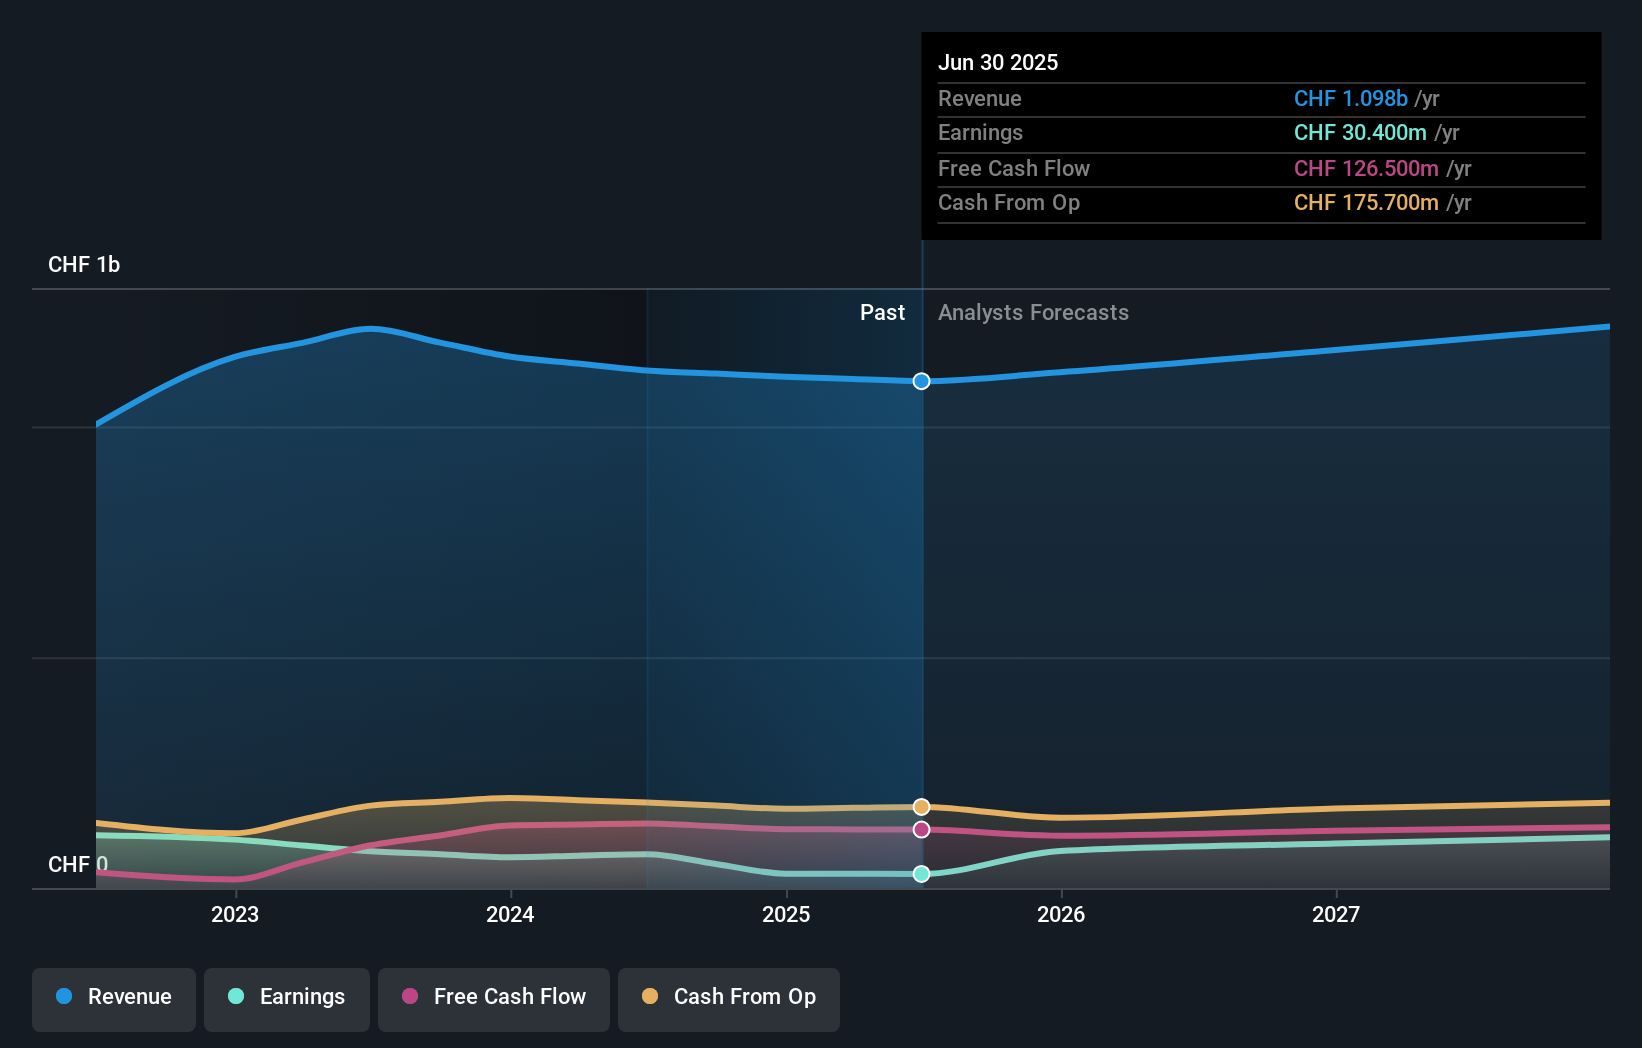Toggle the Cash From Op series visibility
The height and width of the screenshot is (1048, 1642).
[728, 997]
